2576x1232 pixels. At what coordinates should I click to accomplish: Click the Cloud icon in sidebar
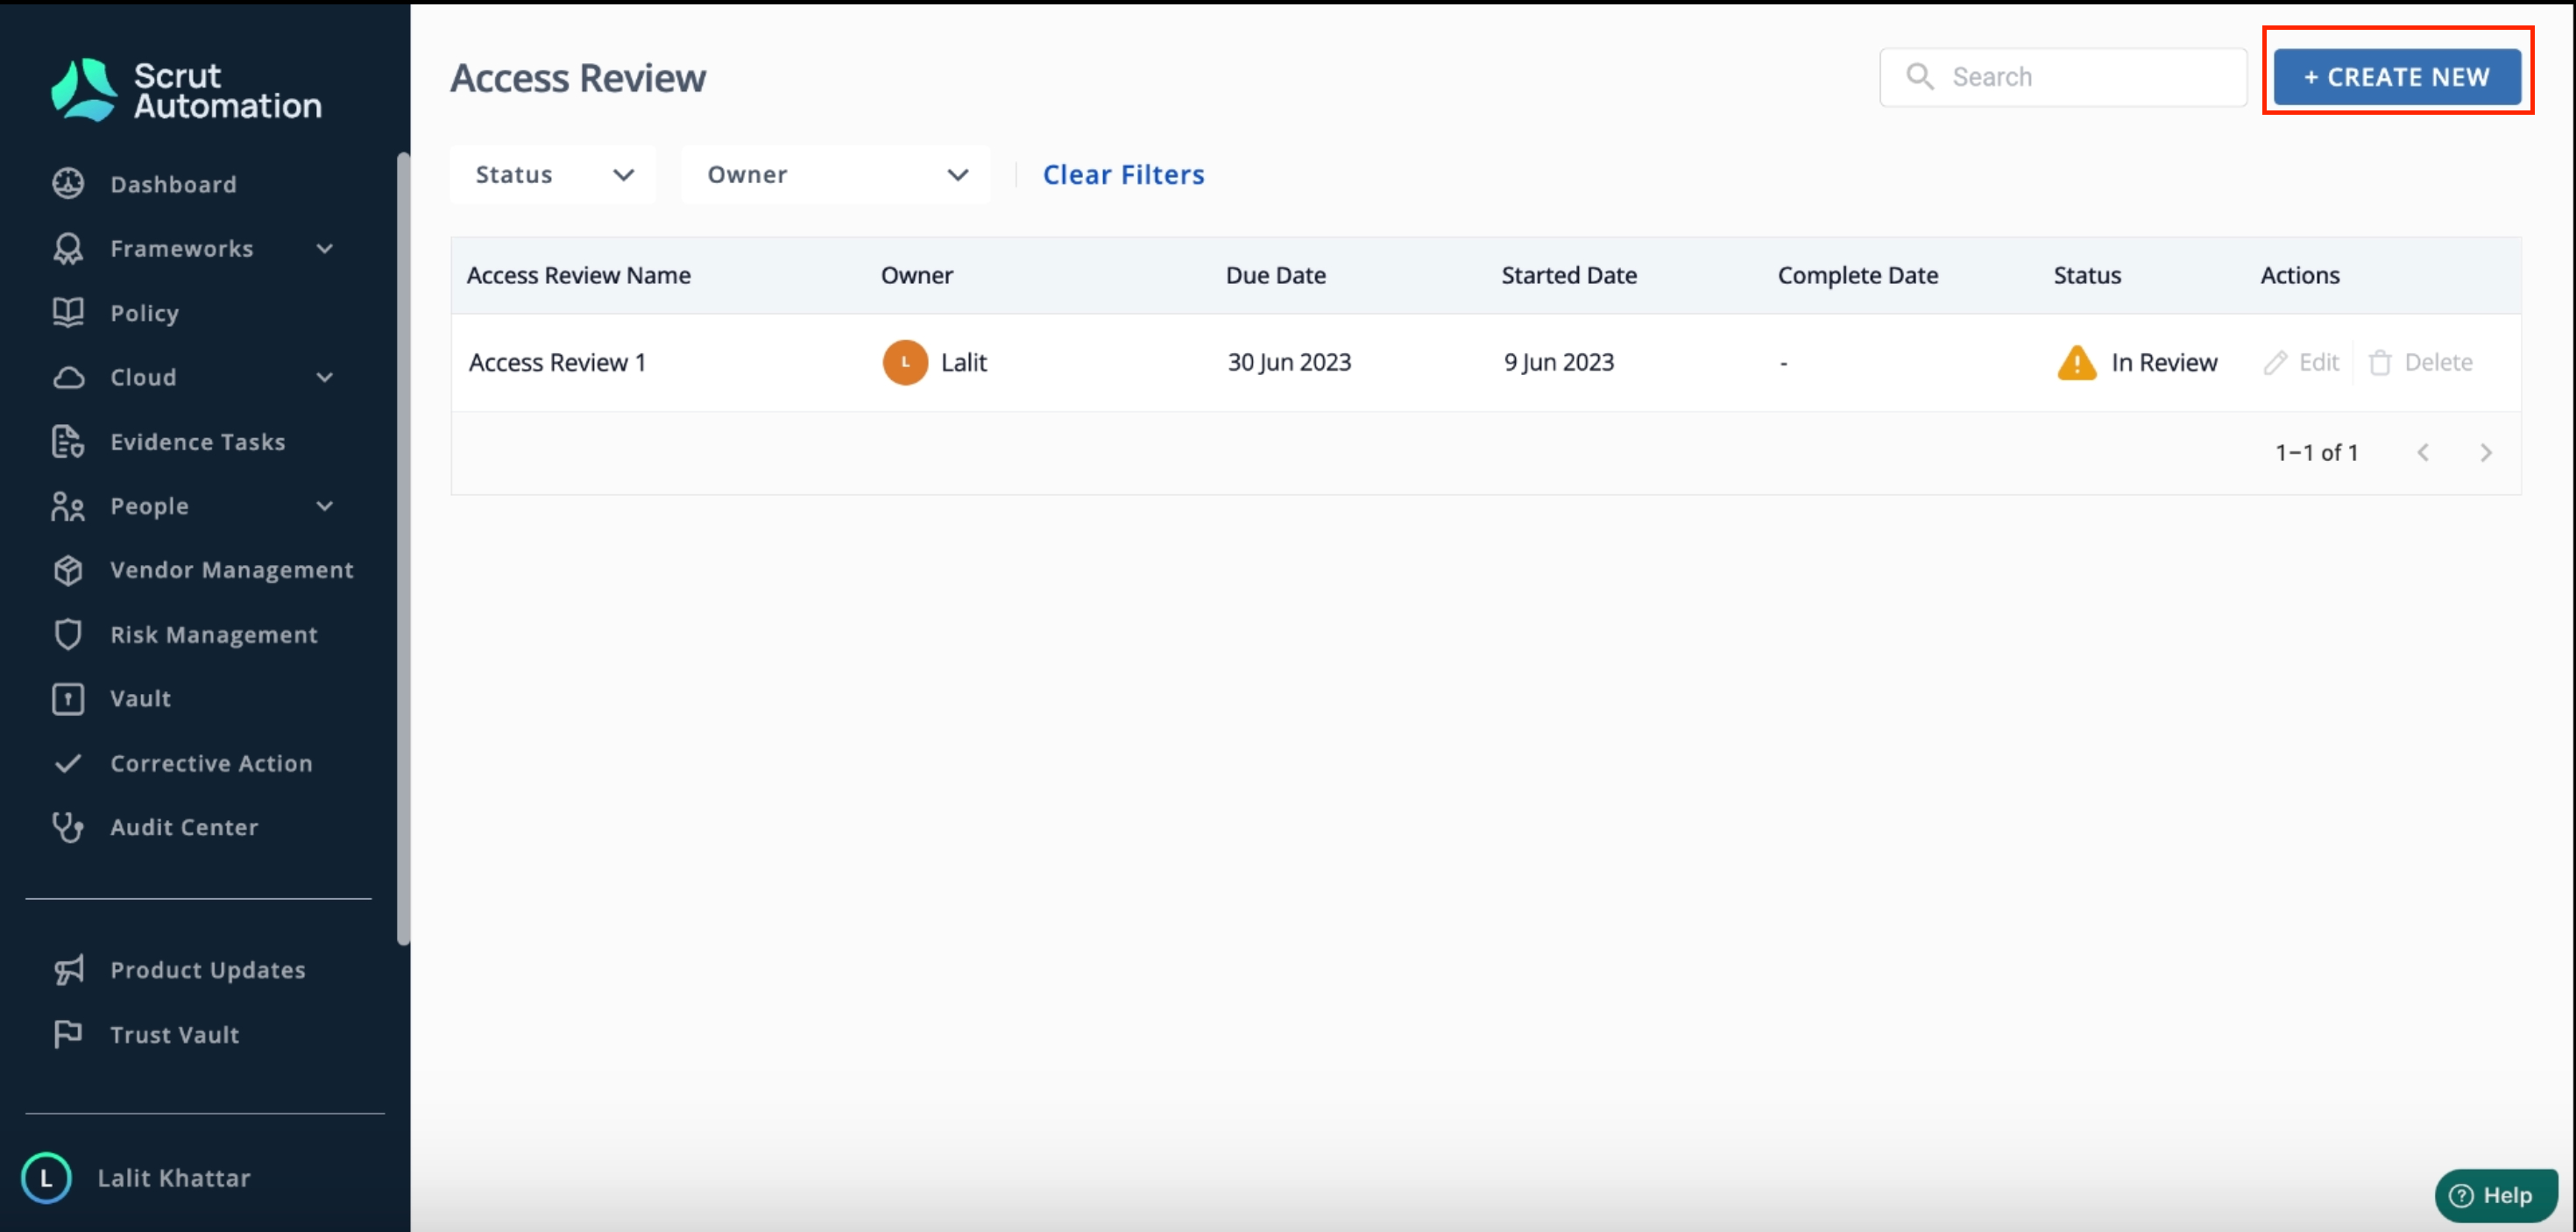68,377
